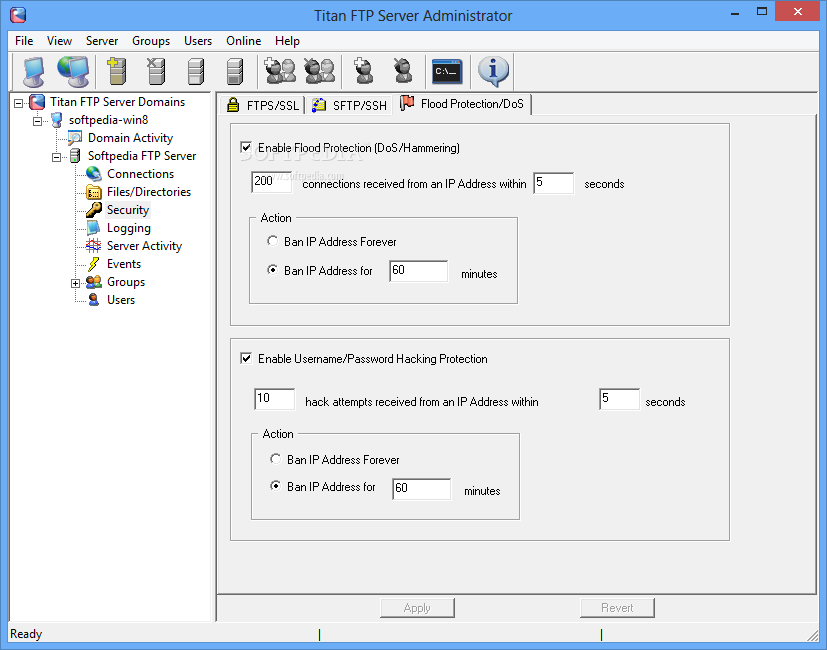Screen dimensions: 827x650
Task: Click the hacking ban minutes field showing 60
Action: (x=421, y=489)
